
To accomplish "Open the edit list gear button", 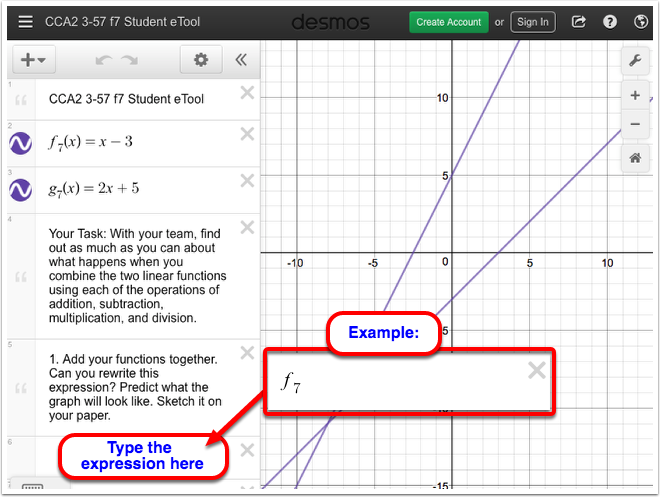I will click(201, 60).
